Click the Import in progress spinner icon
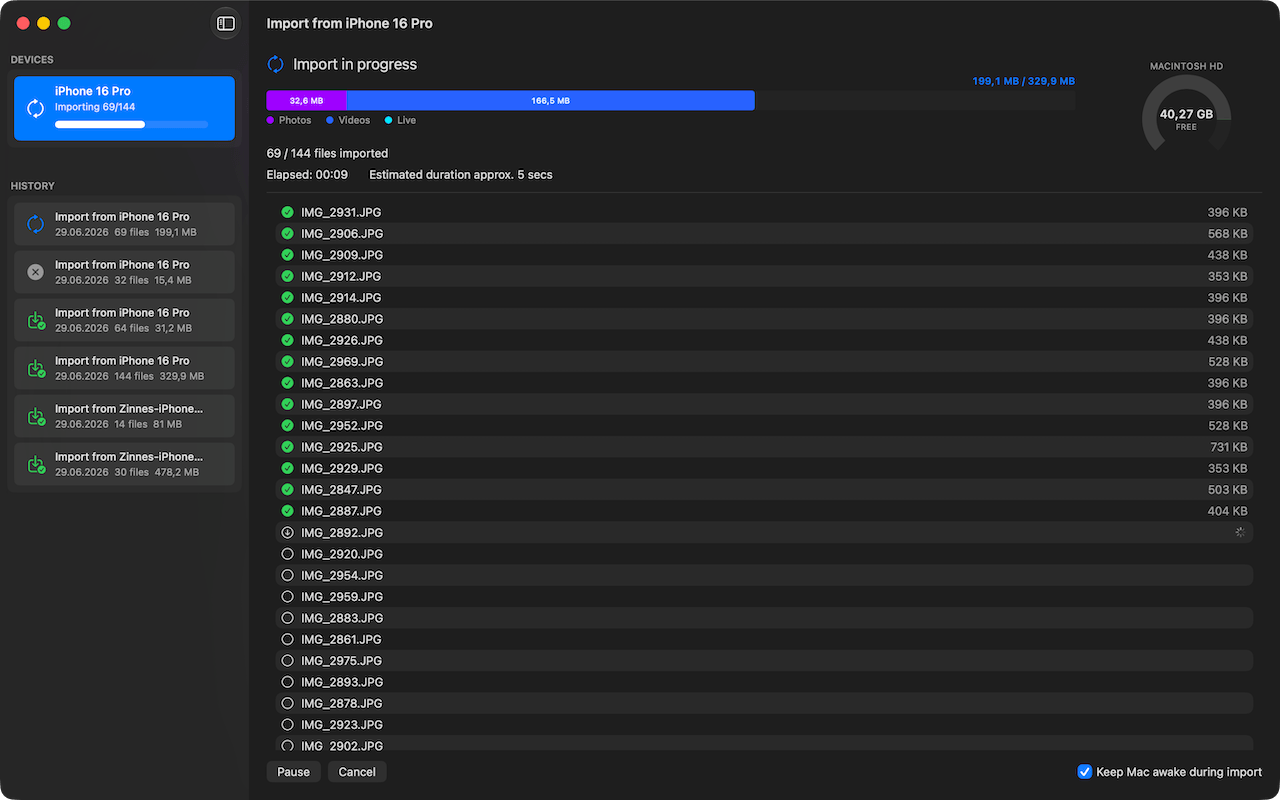This screenshot has height=800, width=1280. coord(275,64)
